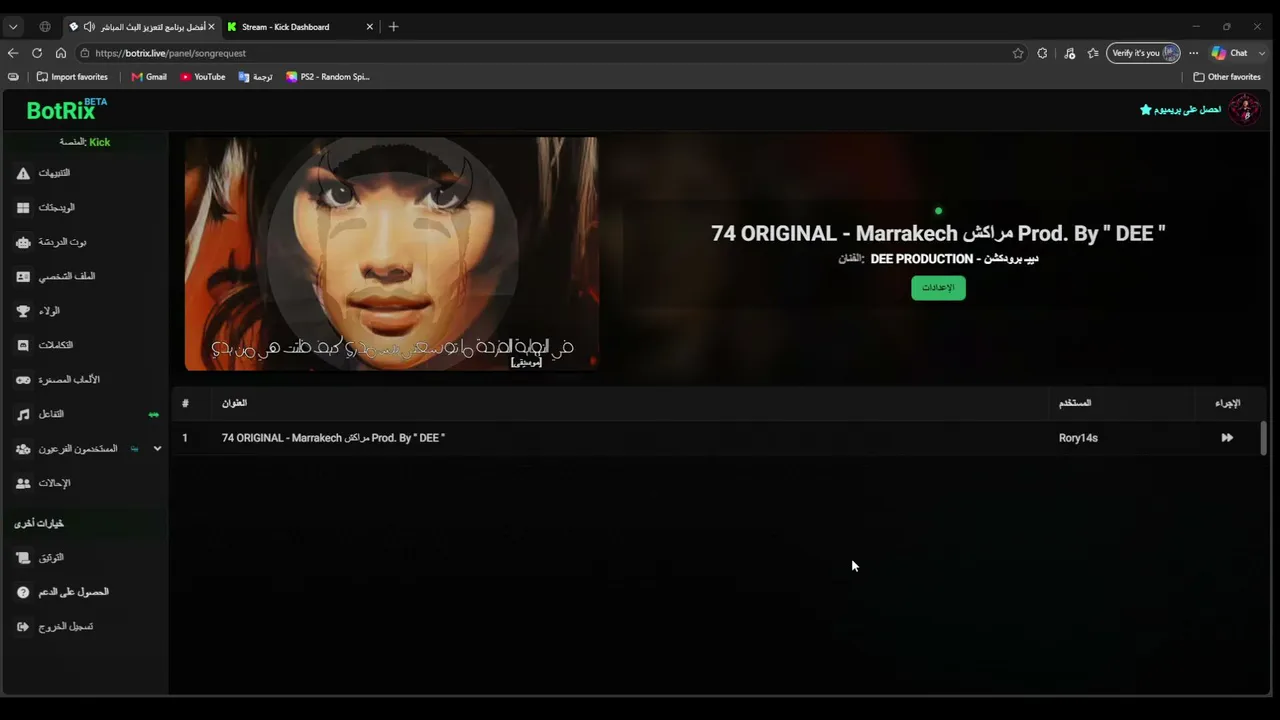Screen dimensions: 1280x720
Task: Click the leftmost bookmarks bar pill icon
Action: [x=13, y=77]
